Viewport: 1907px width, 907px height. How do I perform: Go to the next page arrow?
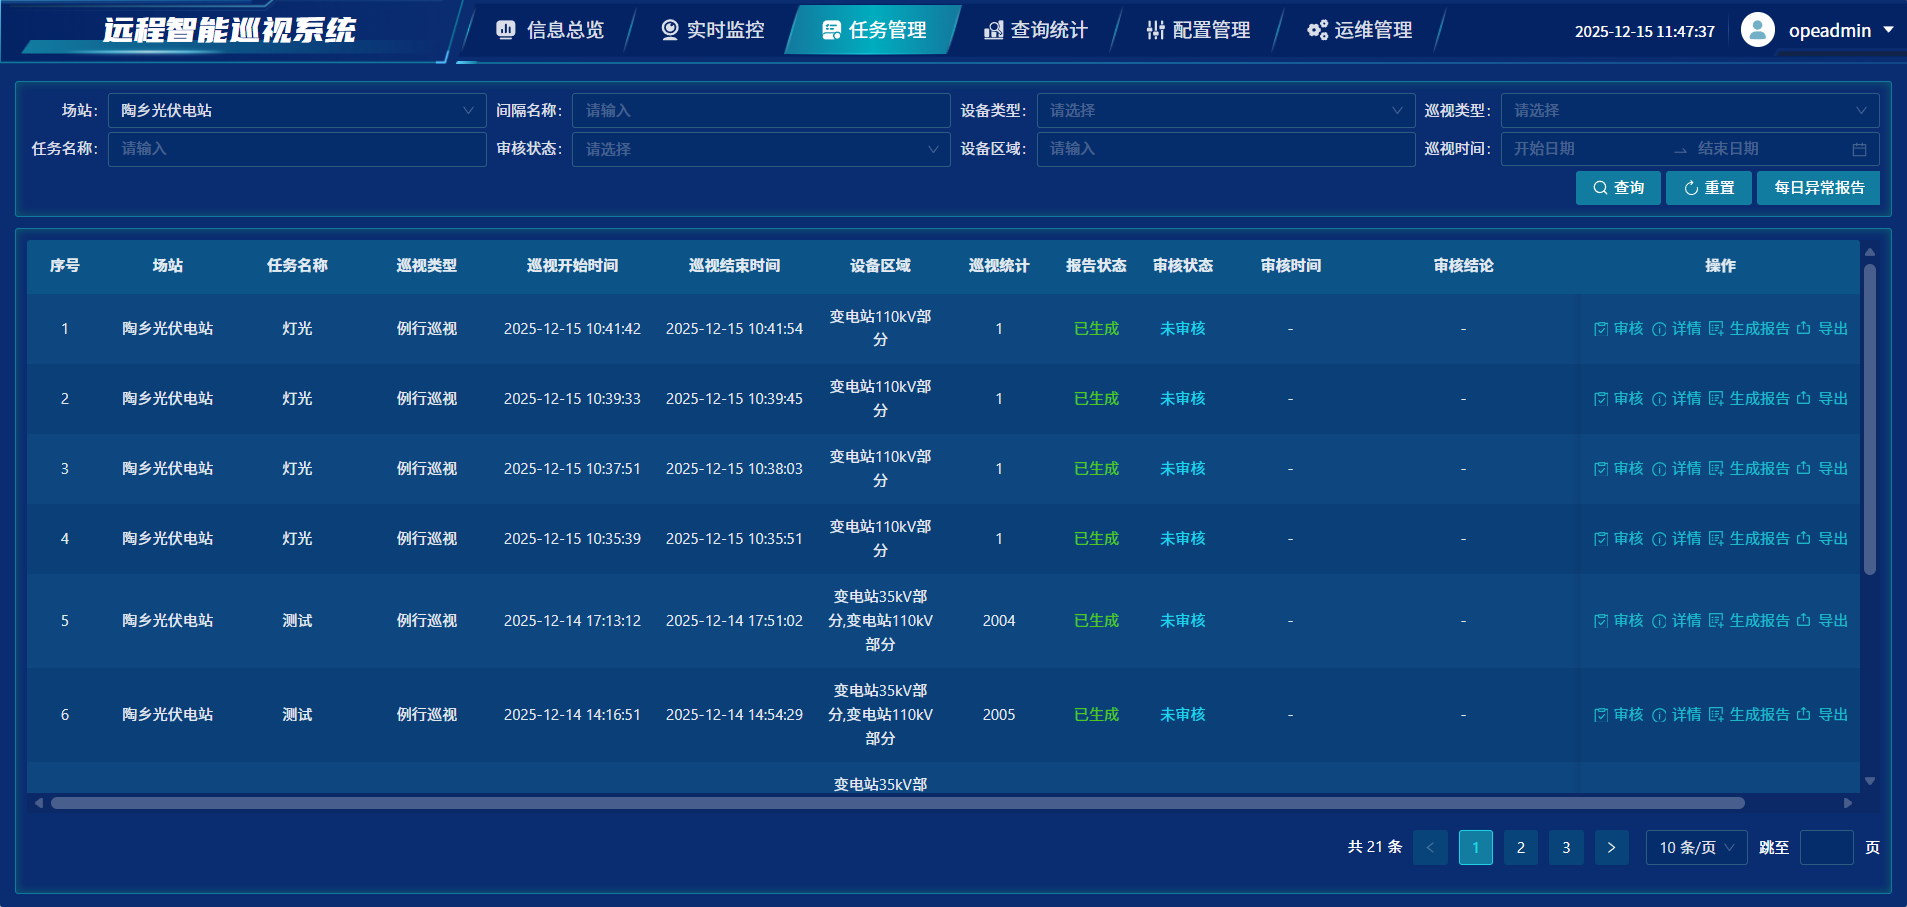click(x=1611, y=847)
